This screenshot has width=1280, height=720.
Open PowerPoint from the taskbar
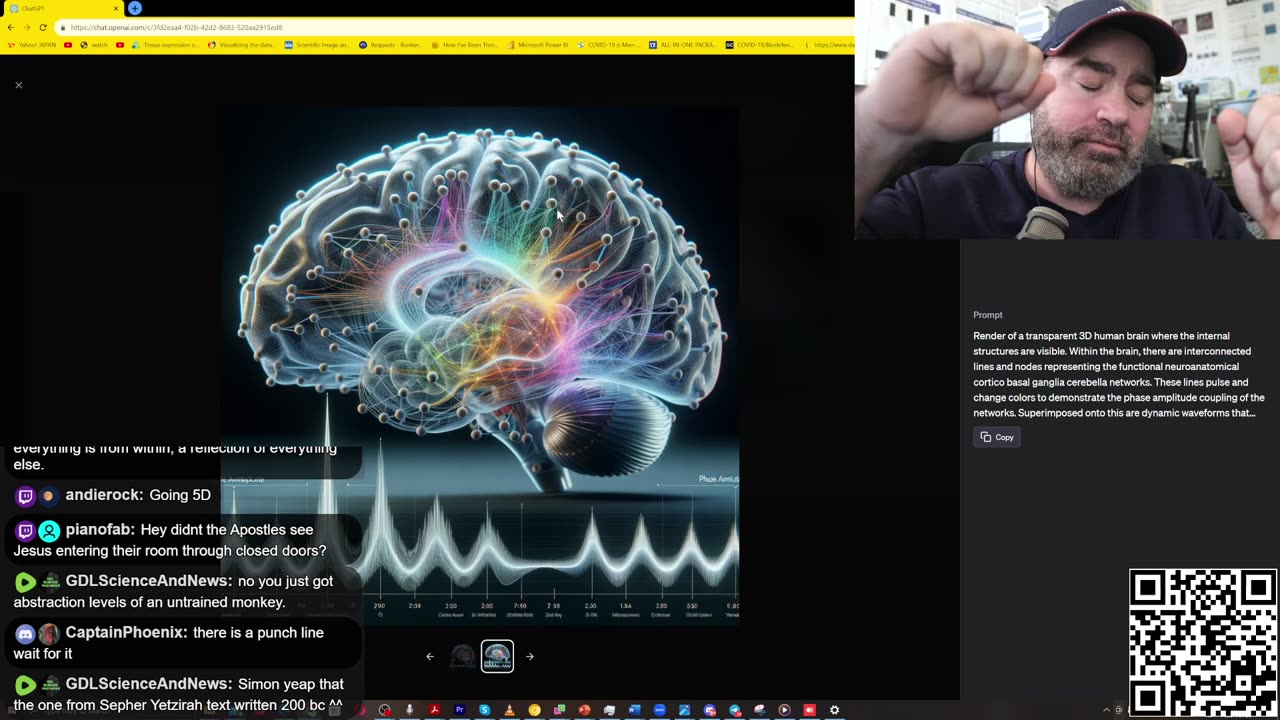(584, 710)
